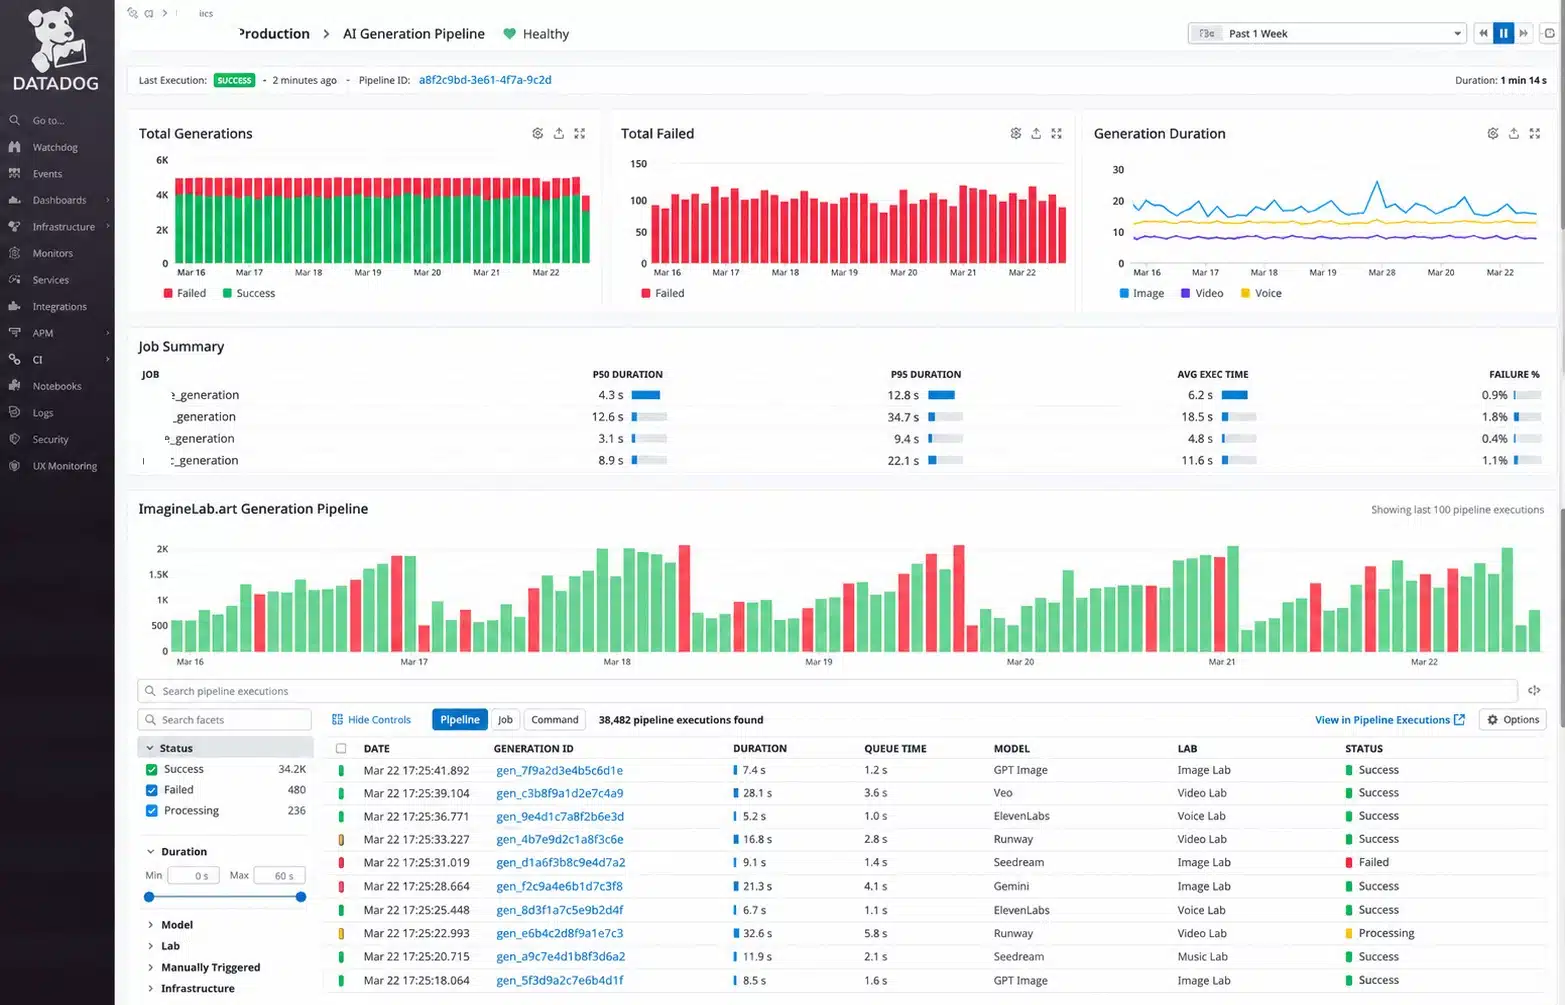The height and width of the screenshot is (1005, 1565).
Task: Open View in Pipeline Executions link
Action: pos(1390,720)
